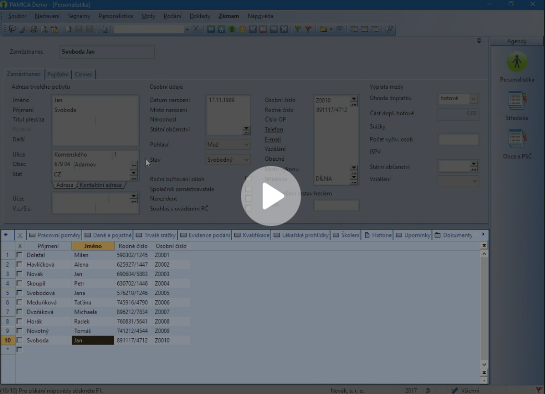Click the blue arrow left of bottom tabs
The width and height of the screenshot is (545, 394).
[x=6, y=235]
